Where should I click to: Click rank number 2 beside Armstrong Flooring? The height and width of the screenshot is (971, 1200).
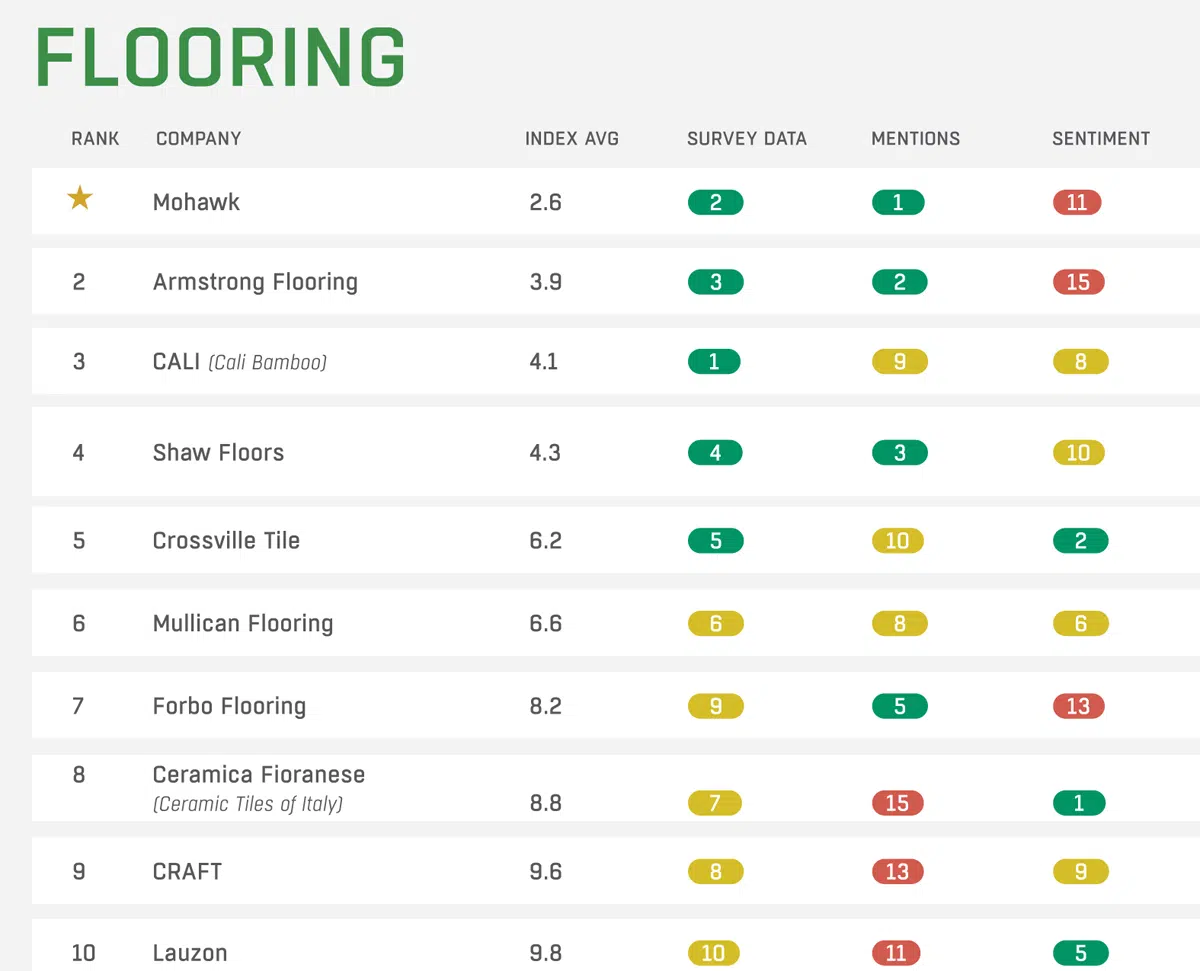79,283
